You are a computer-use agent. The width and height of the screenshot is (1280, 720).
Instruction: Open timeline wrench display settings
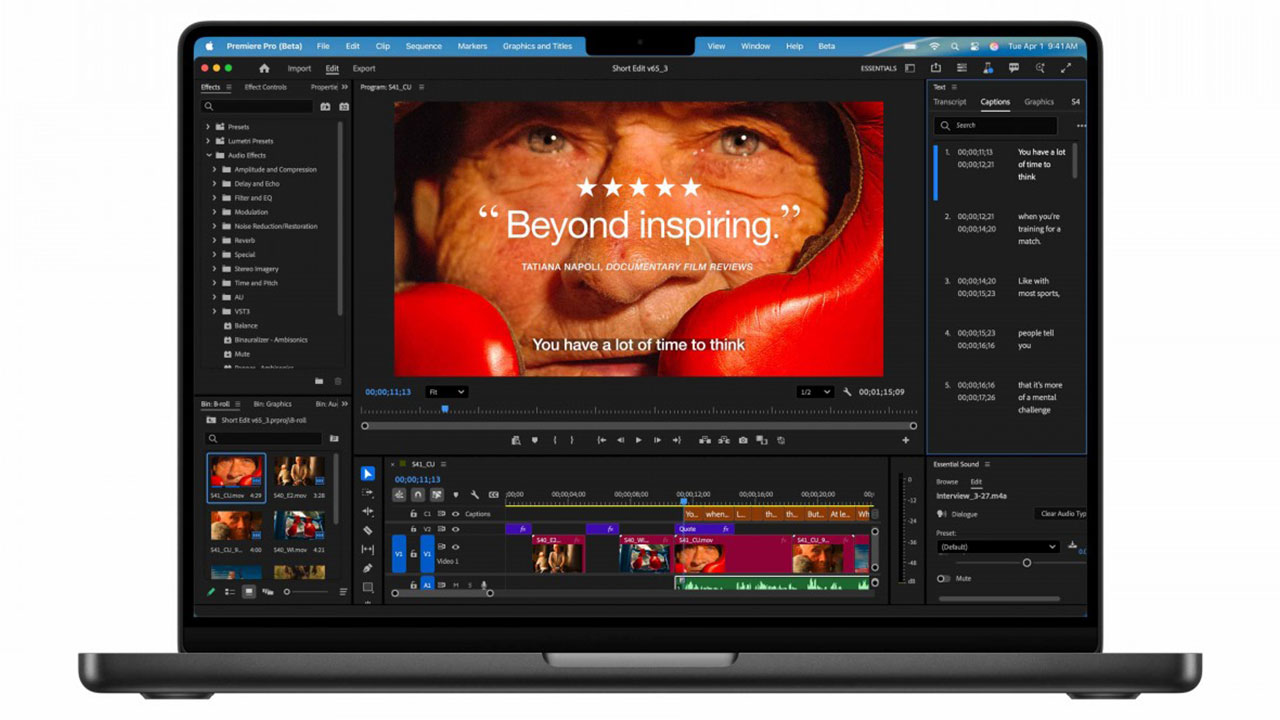(475, 495)
